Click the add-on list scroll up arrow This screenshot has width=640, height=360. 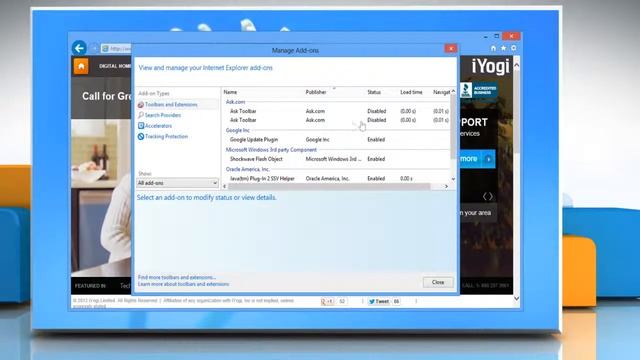(453, 91)
